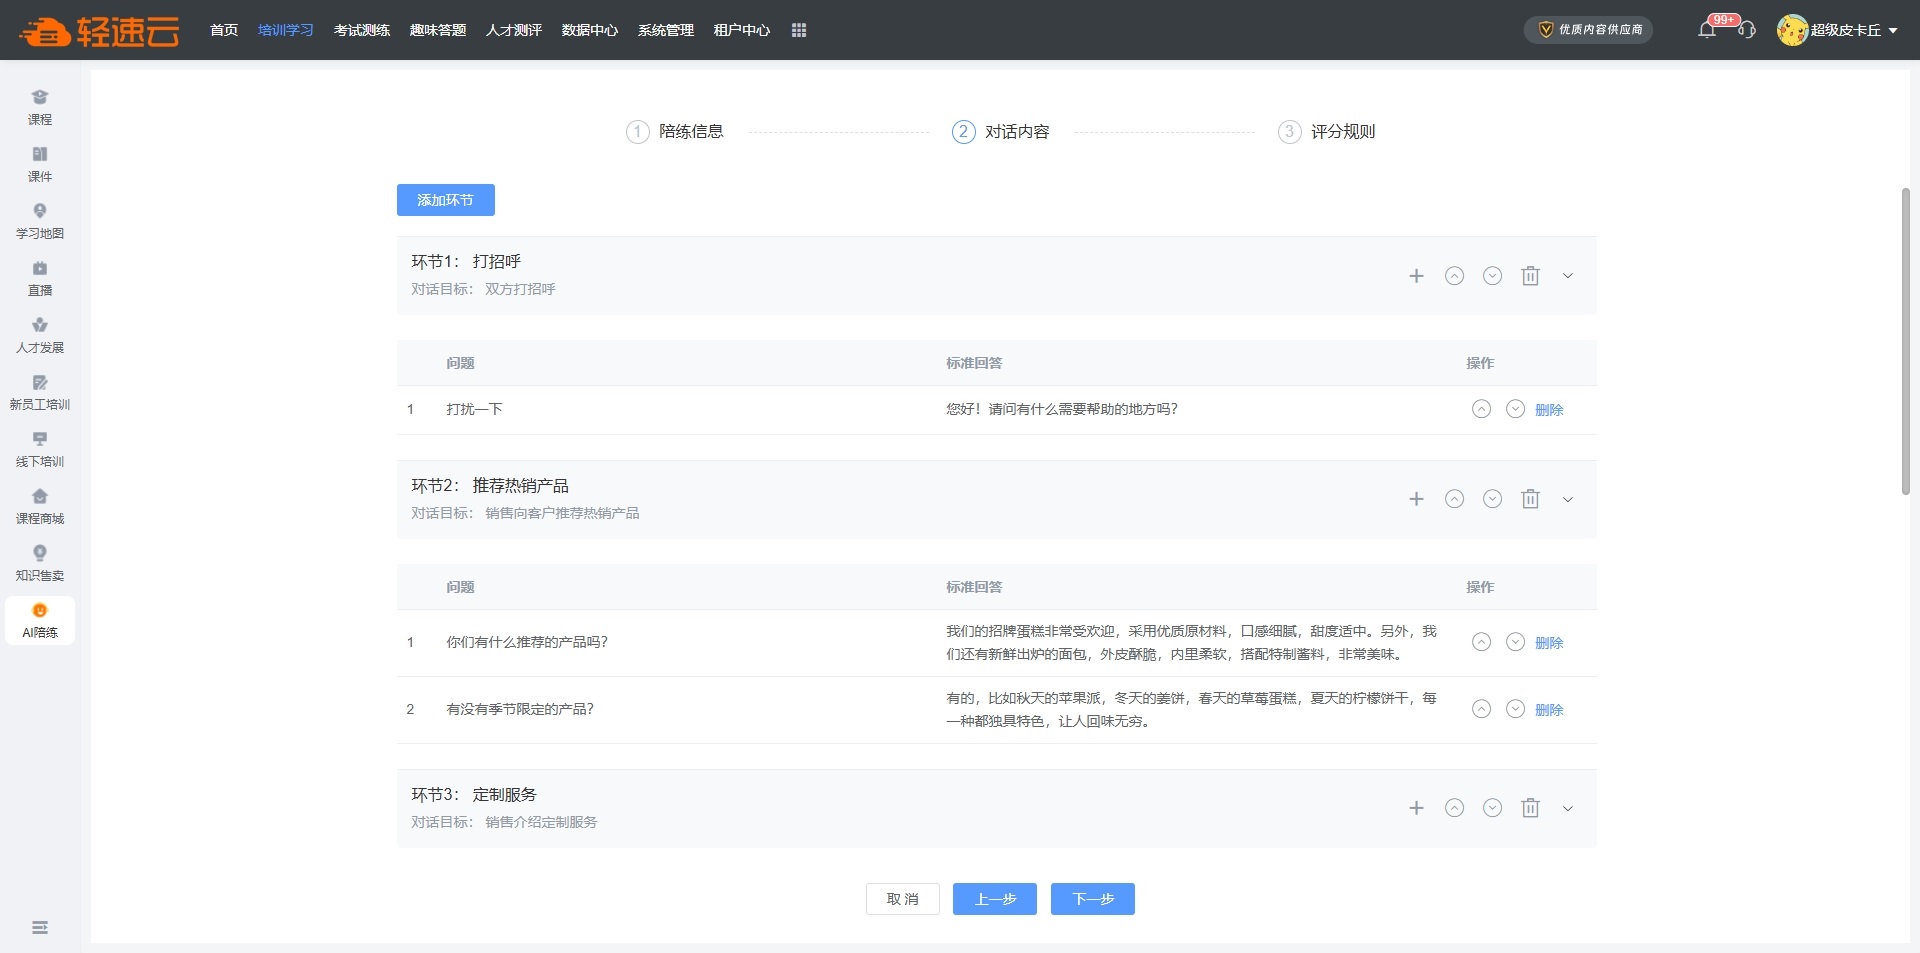Expand the 环节3 定制服务 section chevron
This screenshot has height=953, width=1920.
pos(1568,808)
